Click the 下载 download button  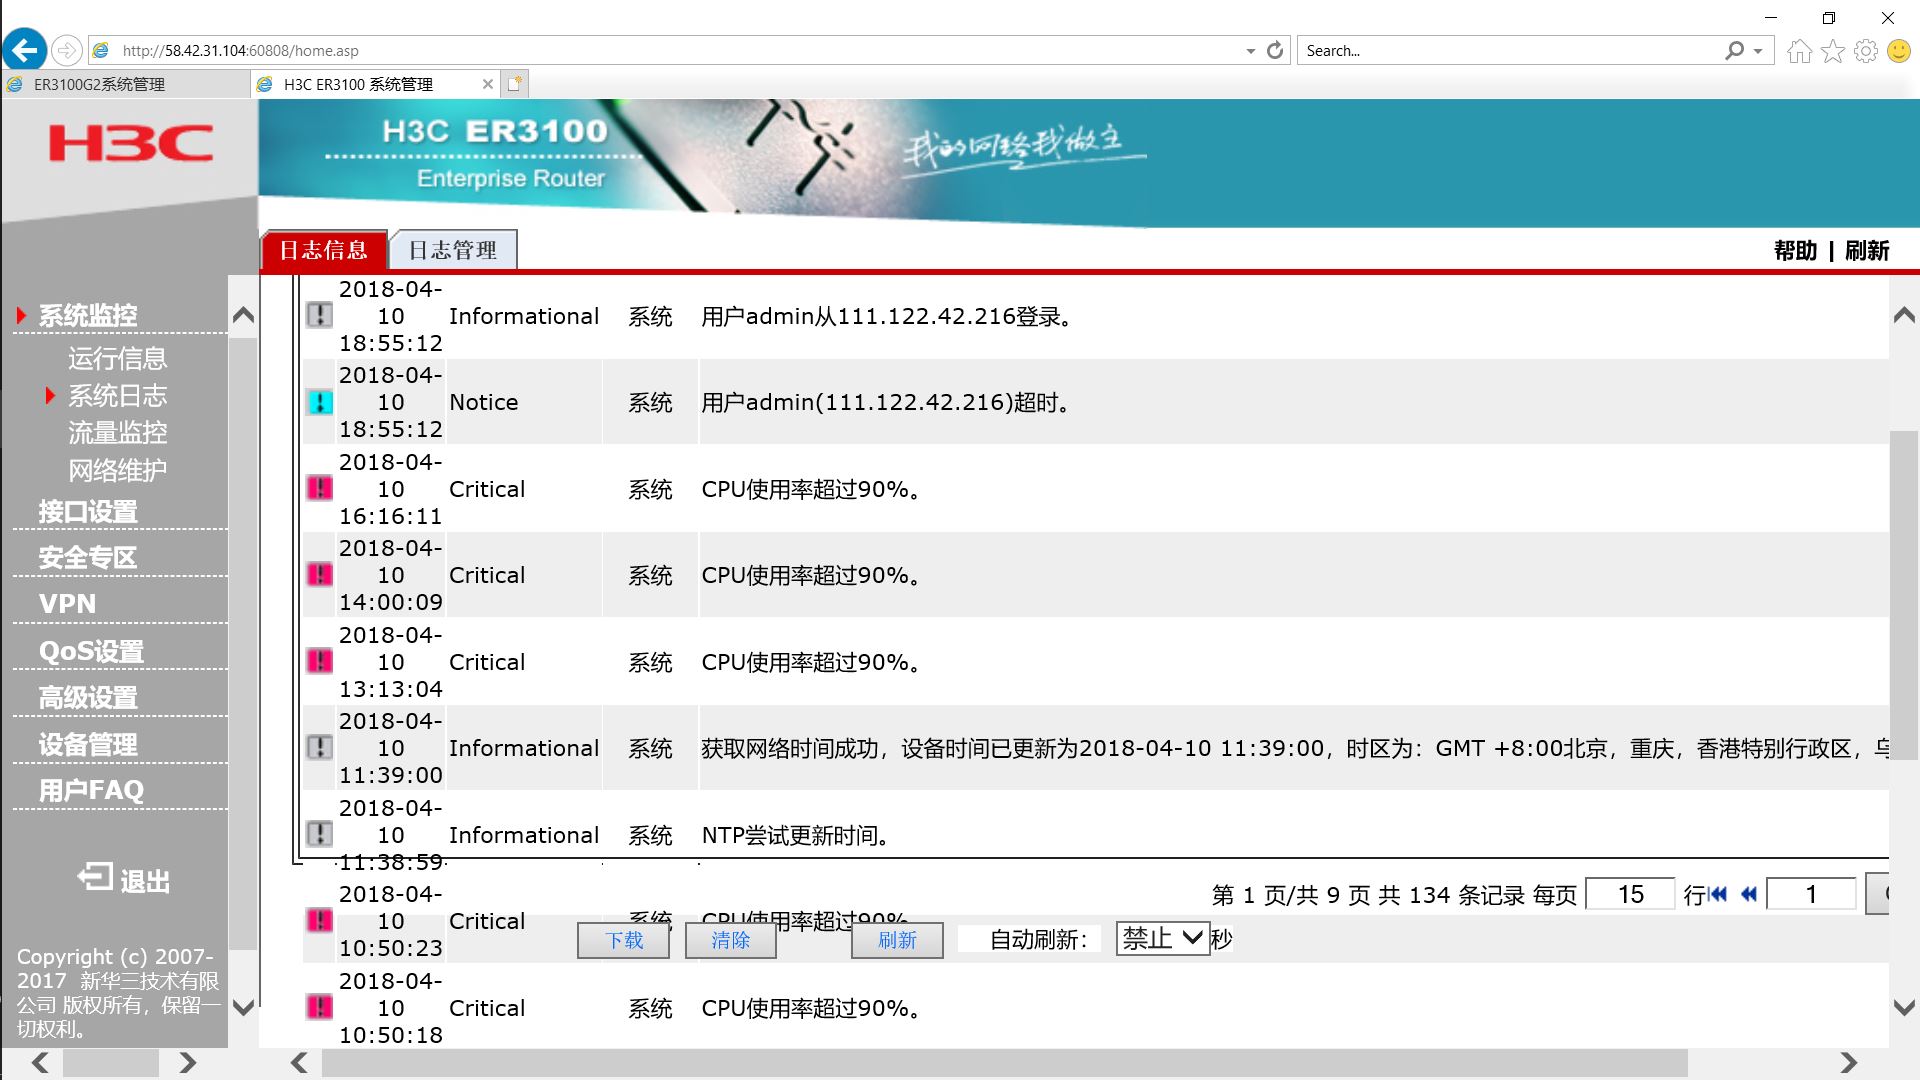(623, 940)
